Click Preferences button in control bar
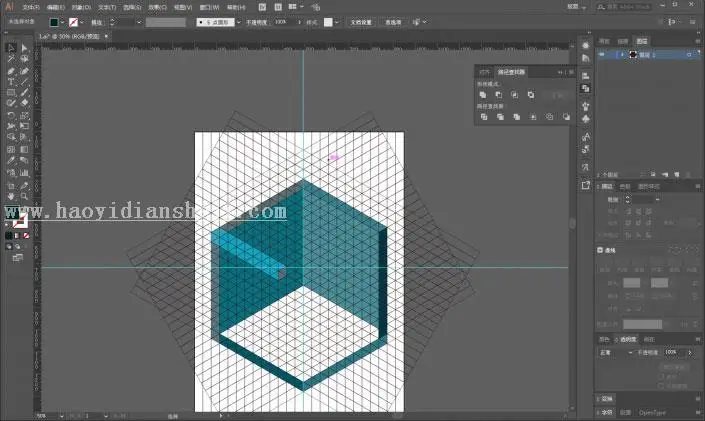The image size is (705, 421). point(393,22)
